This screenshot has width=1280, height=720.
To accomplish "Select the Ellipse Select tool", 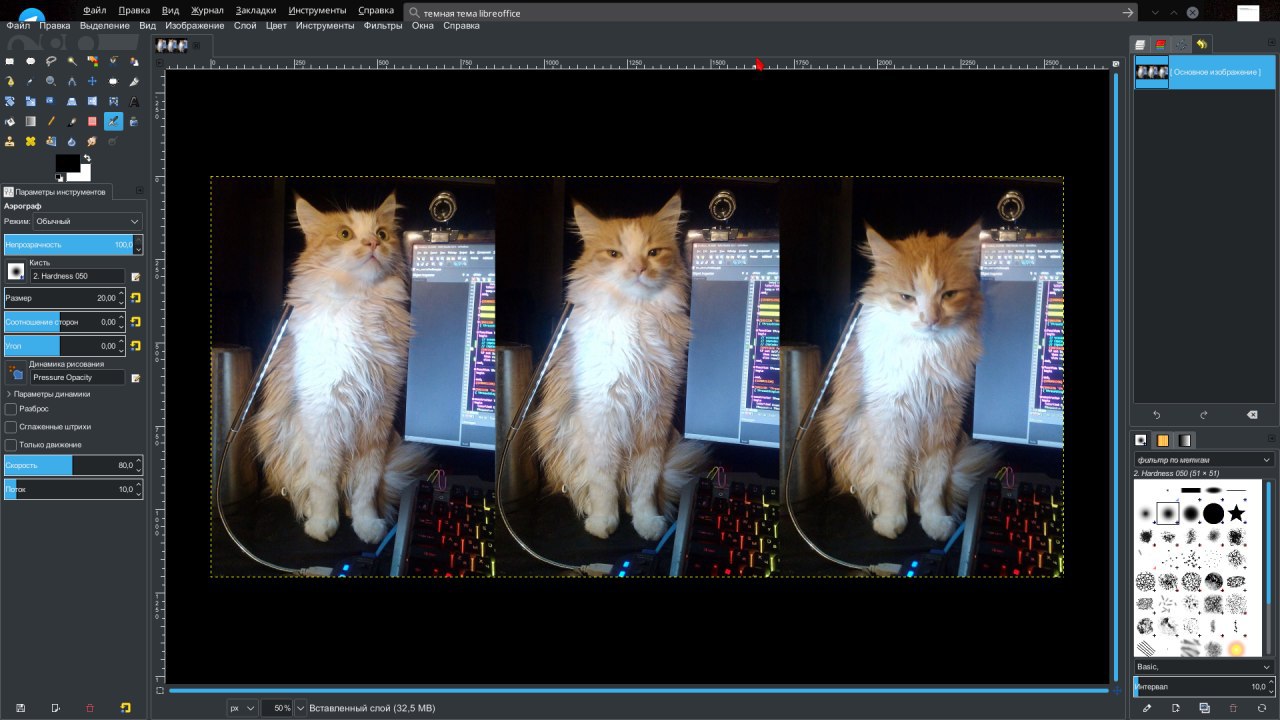I will click(31, 61).
